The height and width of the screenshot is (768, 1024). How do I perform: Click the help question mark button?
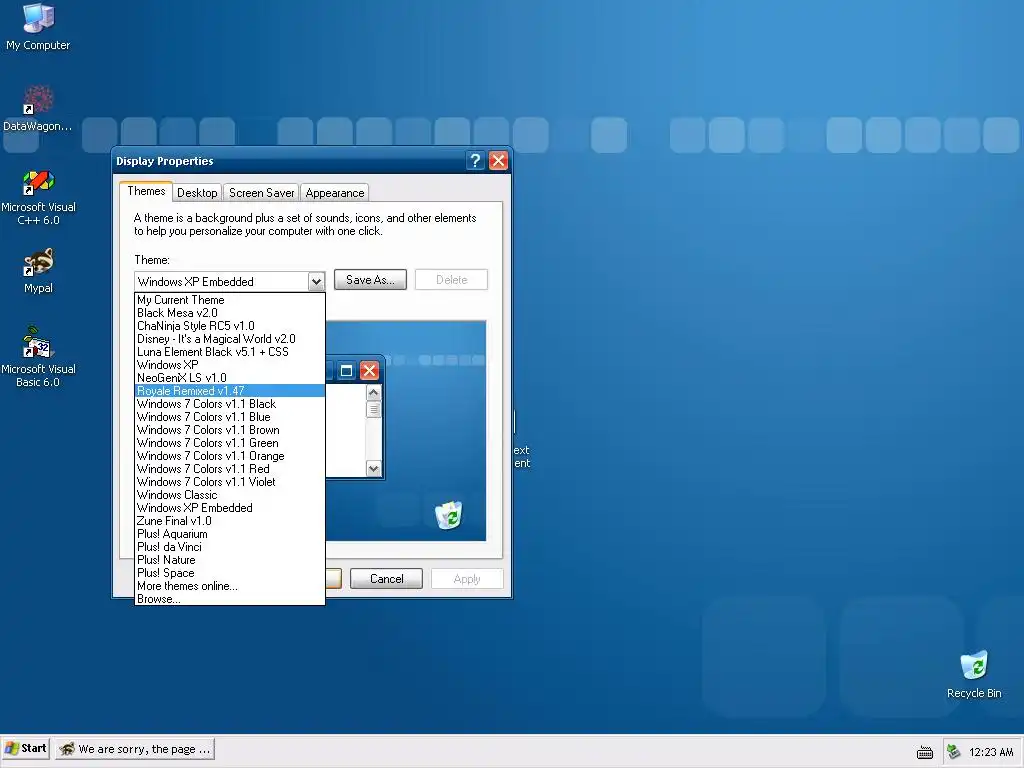pyautogui.click(x=475, y=161)
